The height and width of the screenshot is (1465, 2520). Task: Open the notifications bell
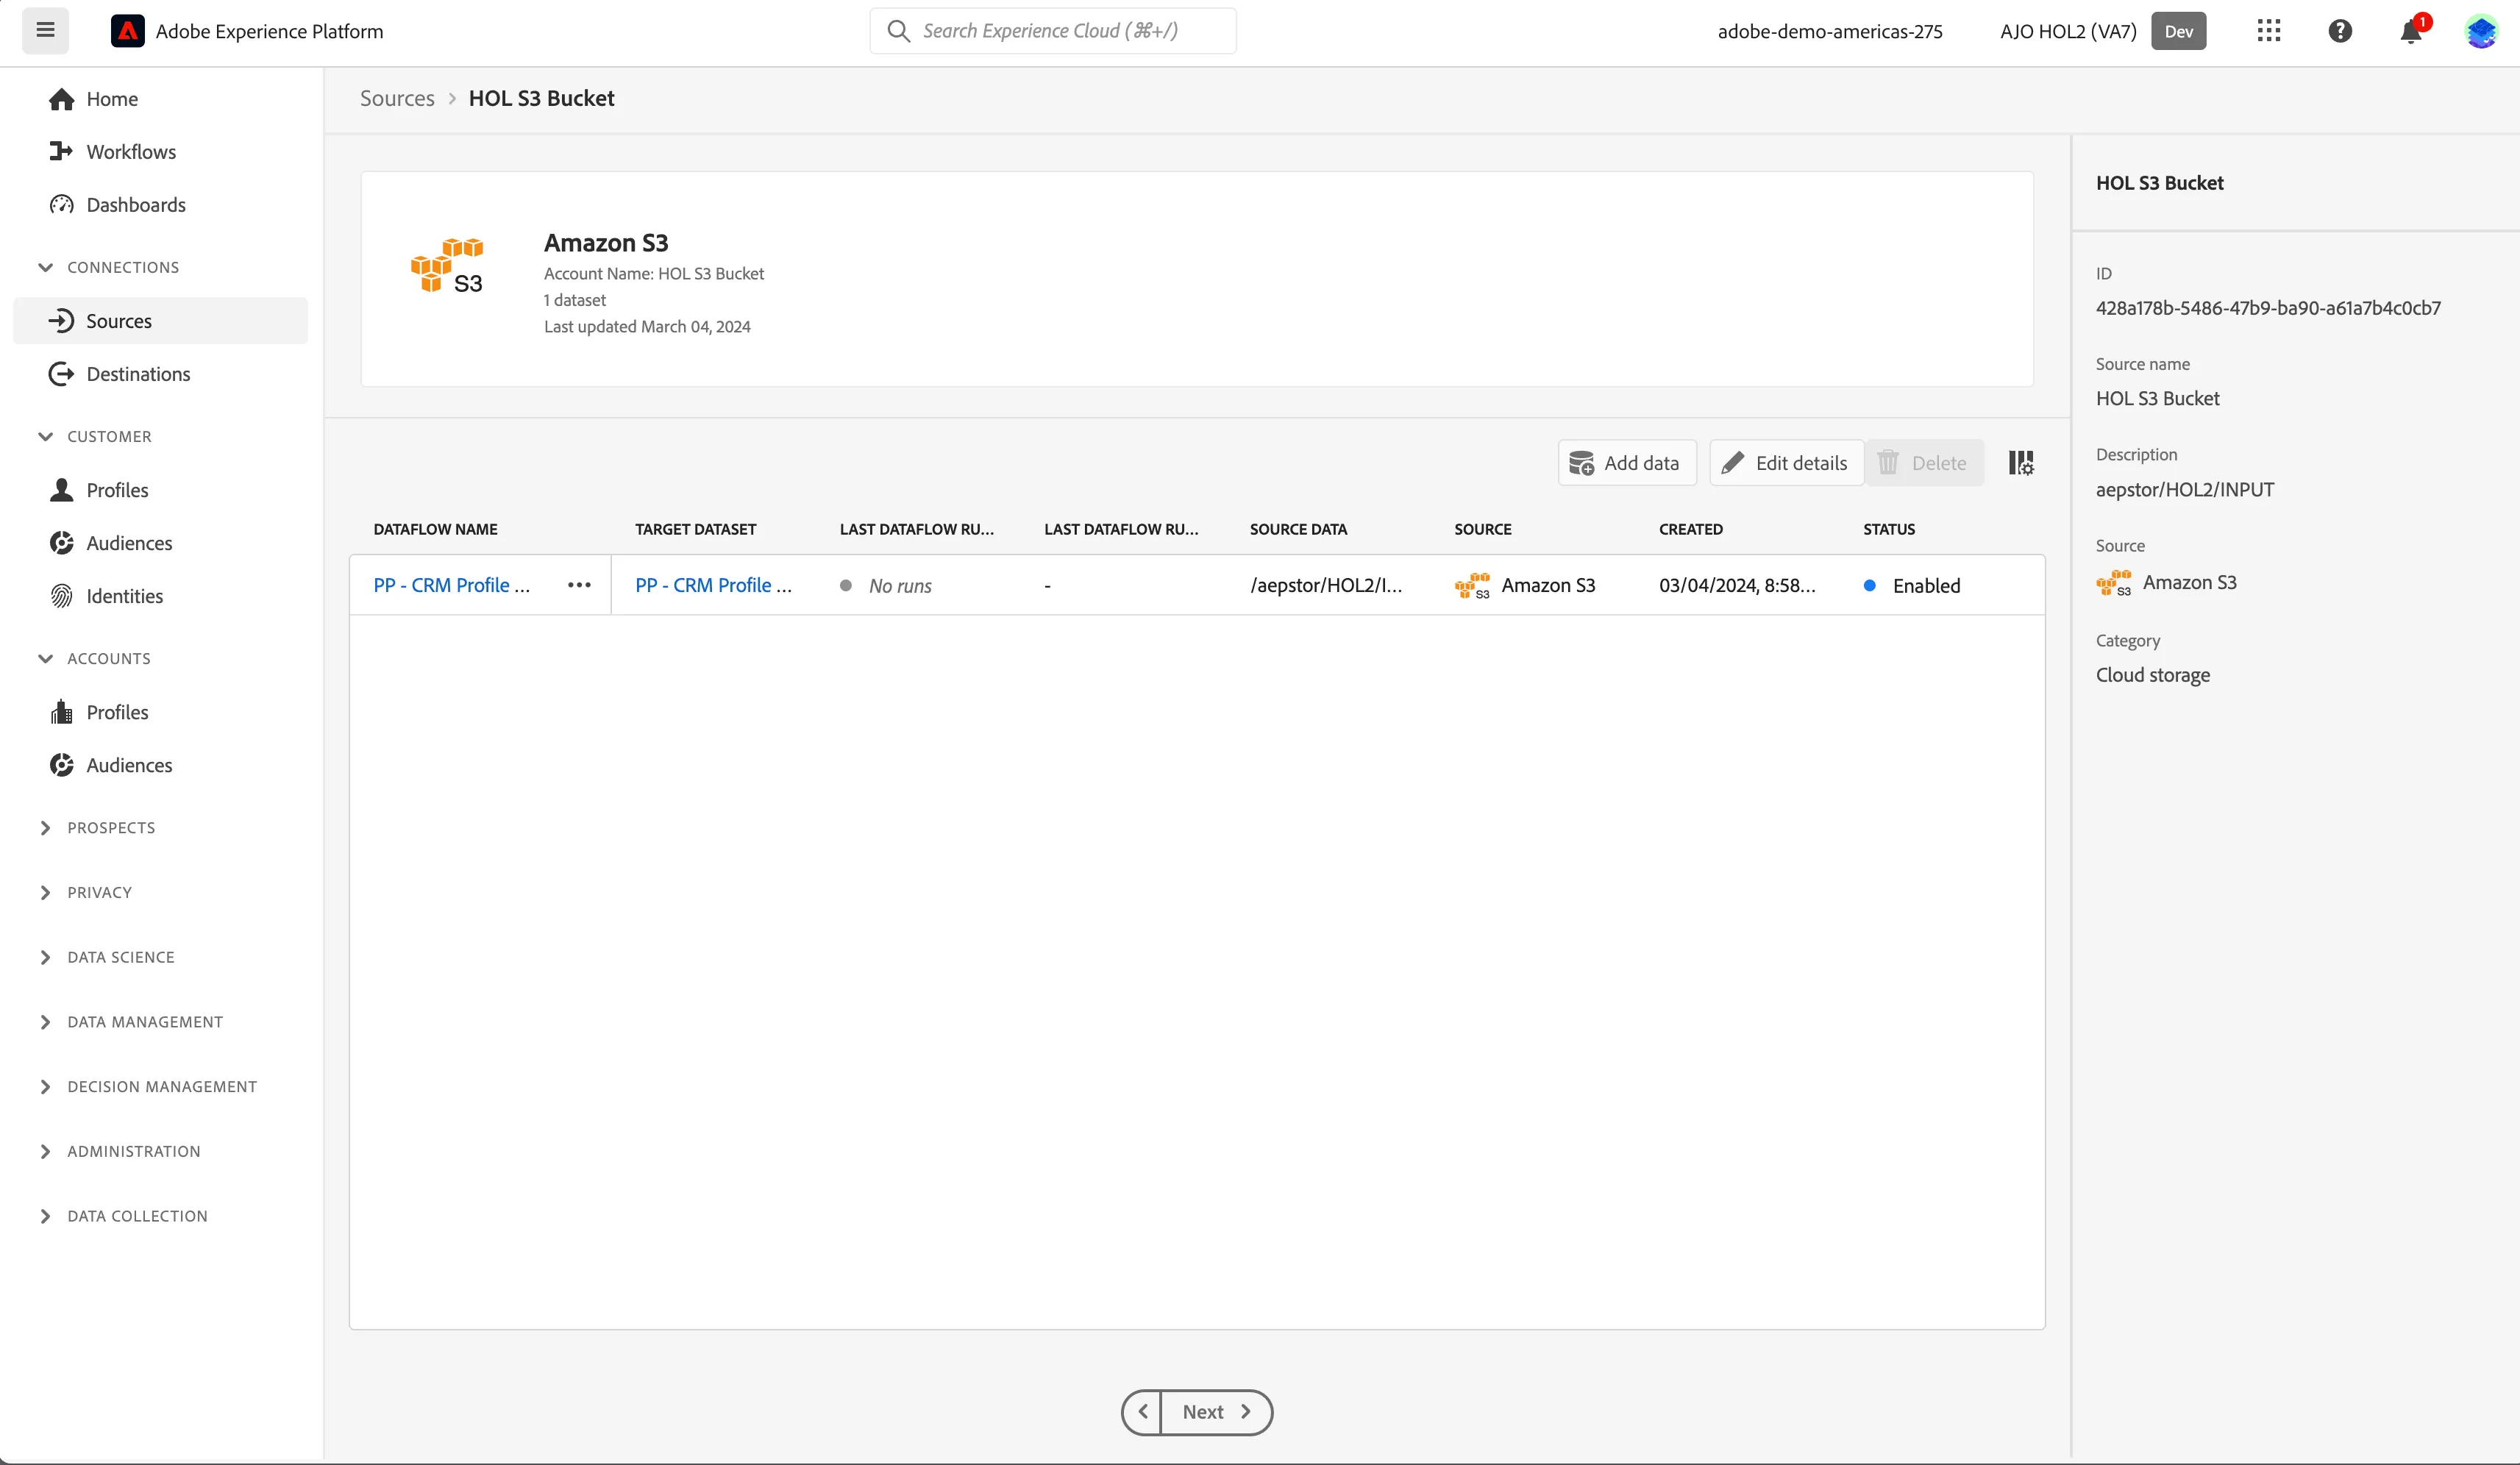tap(2411, 31)
